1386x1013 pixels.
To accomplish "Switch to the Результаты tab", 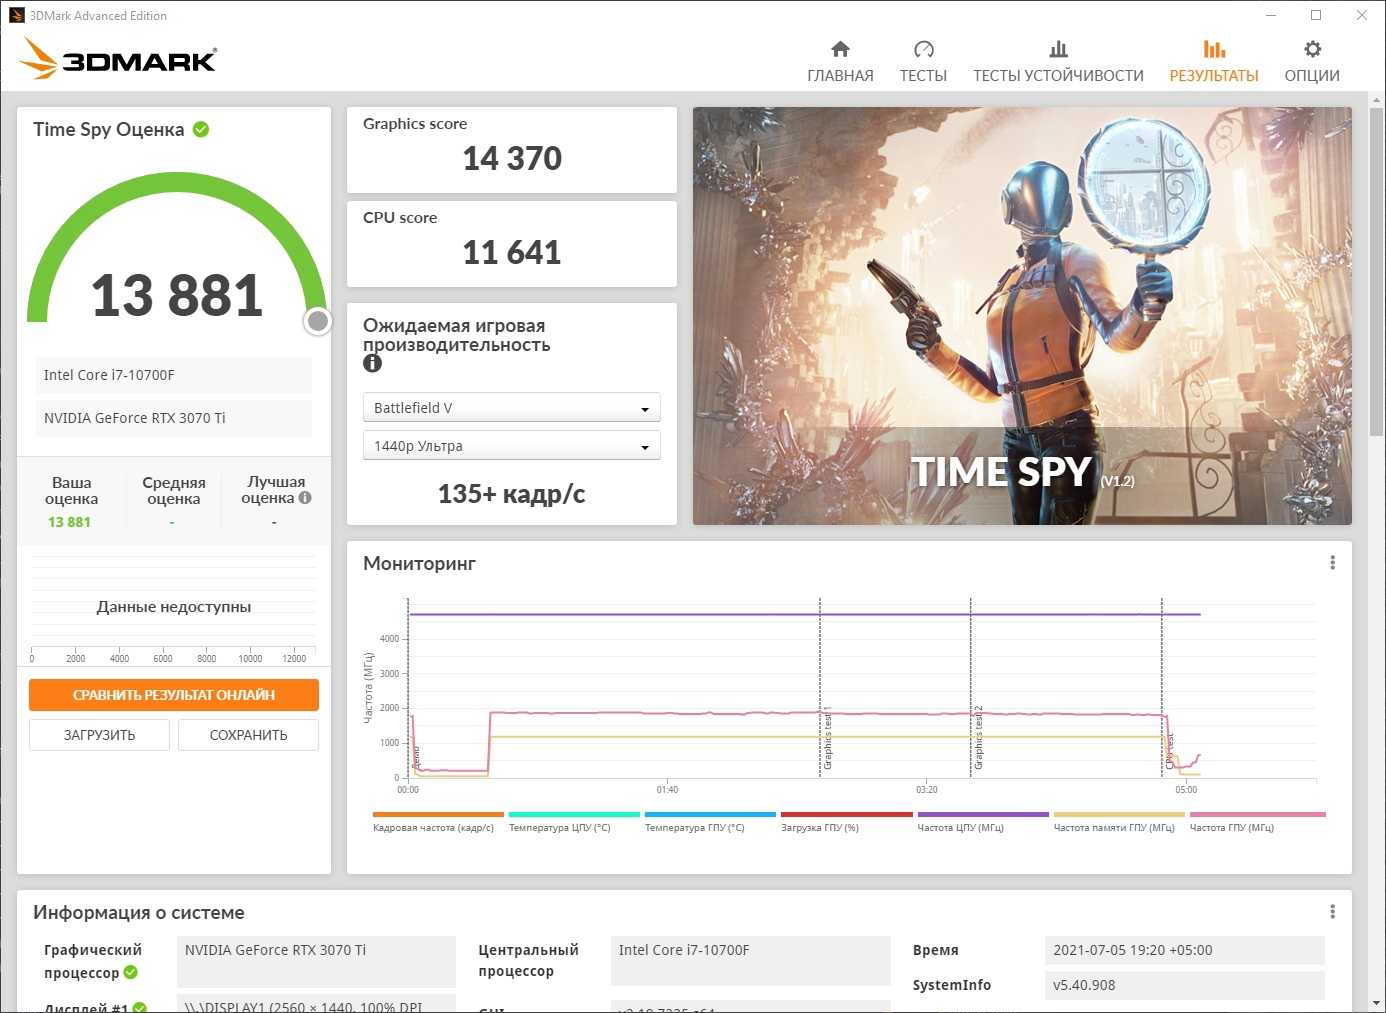I will [x=1213, y=61].
